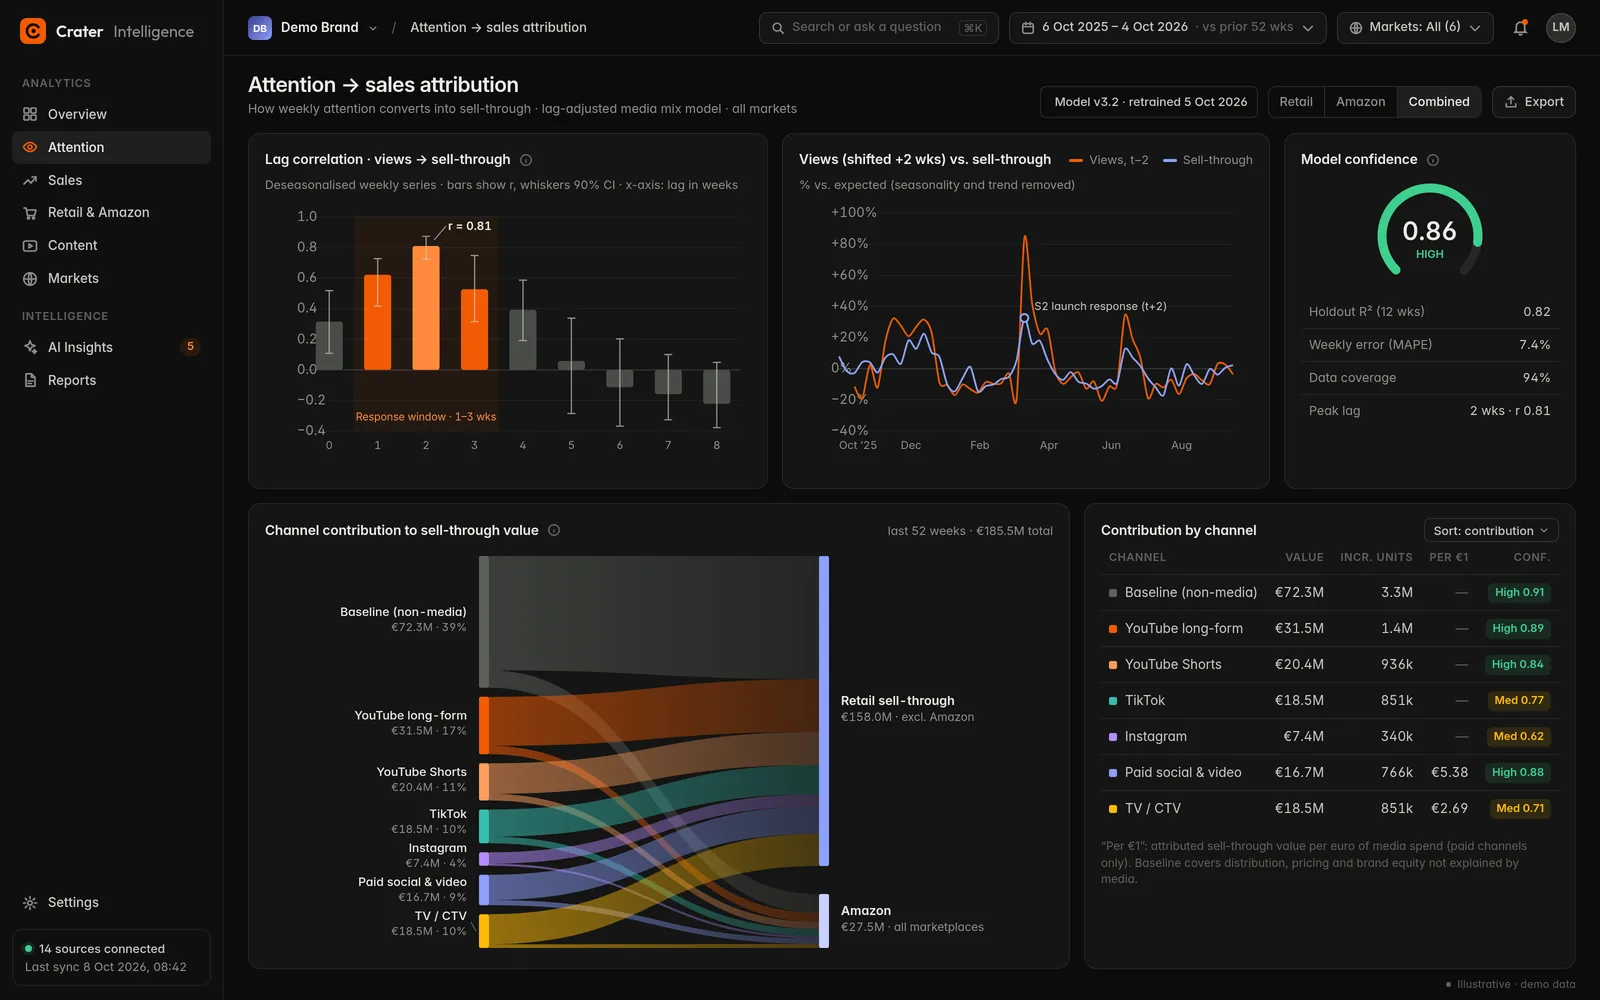1600x1000 pixels.
Task: Open the date range picker dropdown
Action: pyautogui.click(x=1167, y=28)
